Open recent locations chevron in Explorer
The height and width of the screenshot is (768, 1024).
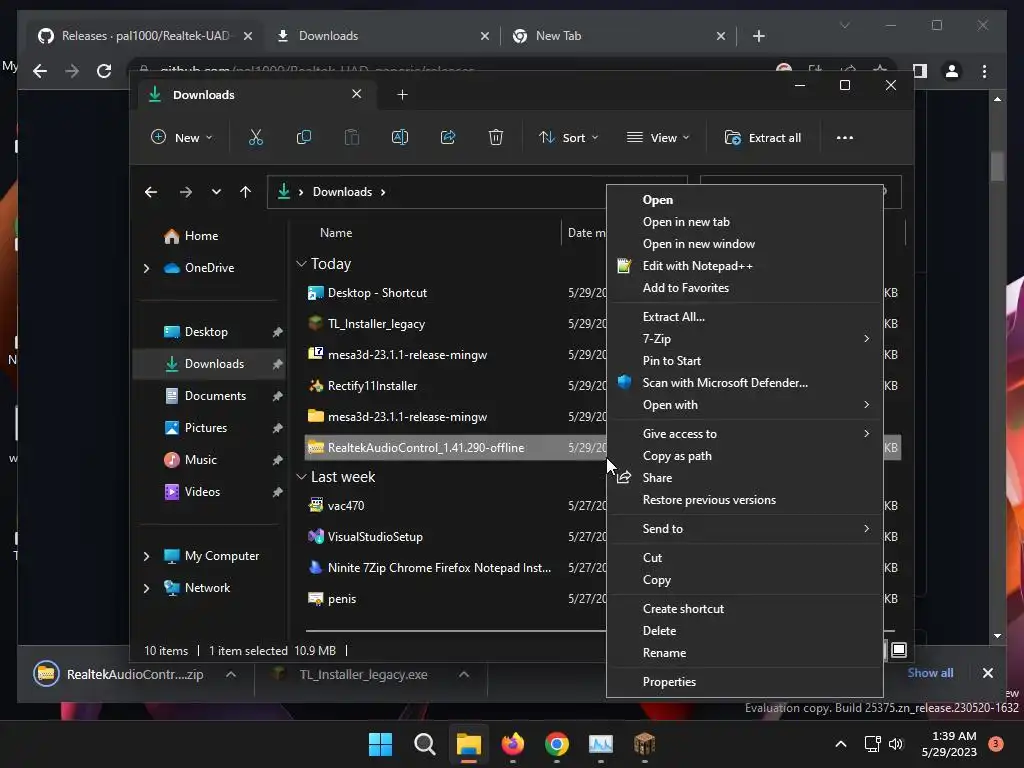click(216, 192)
